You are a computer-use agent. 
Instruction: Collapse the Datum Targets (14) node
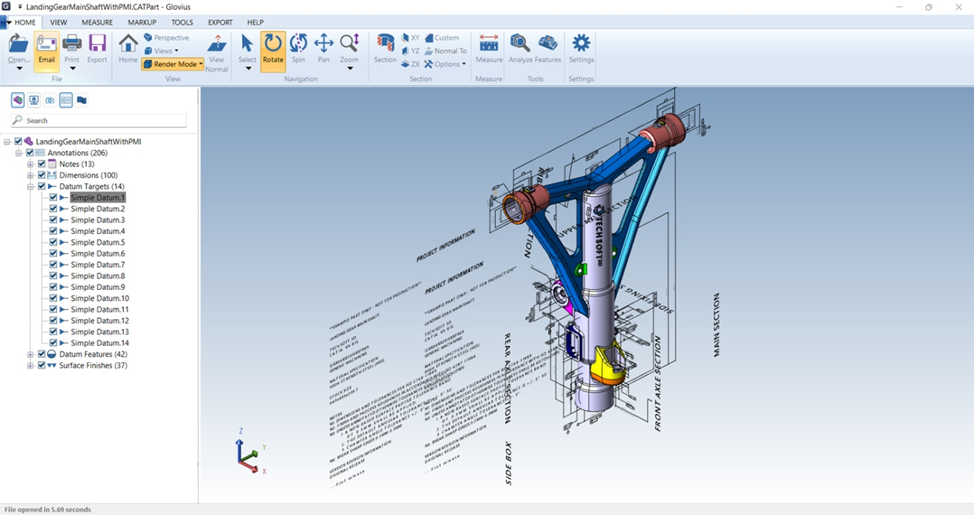30,187
